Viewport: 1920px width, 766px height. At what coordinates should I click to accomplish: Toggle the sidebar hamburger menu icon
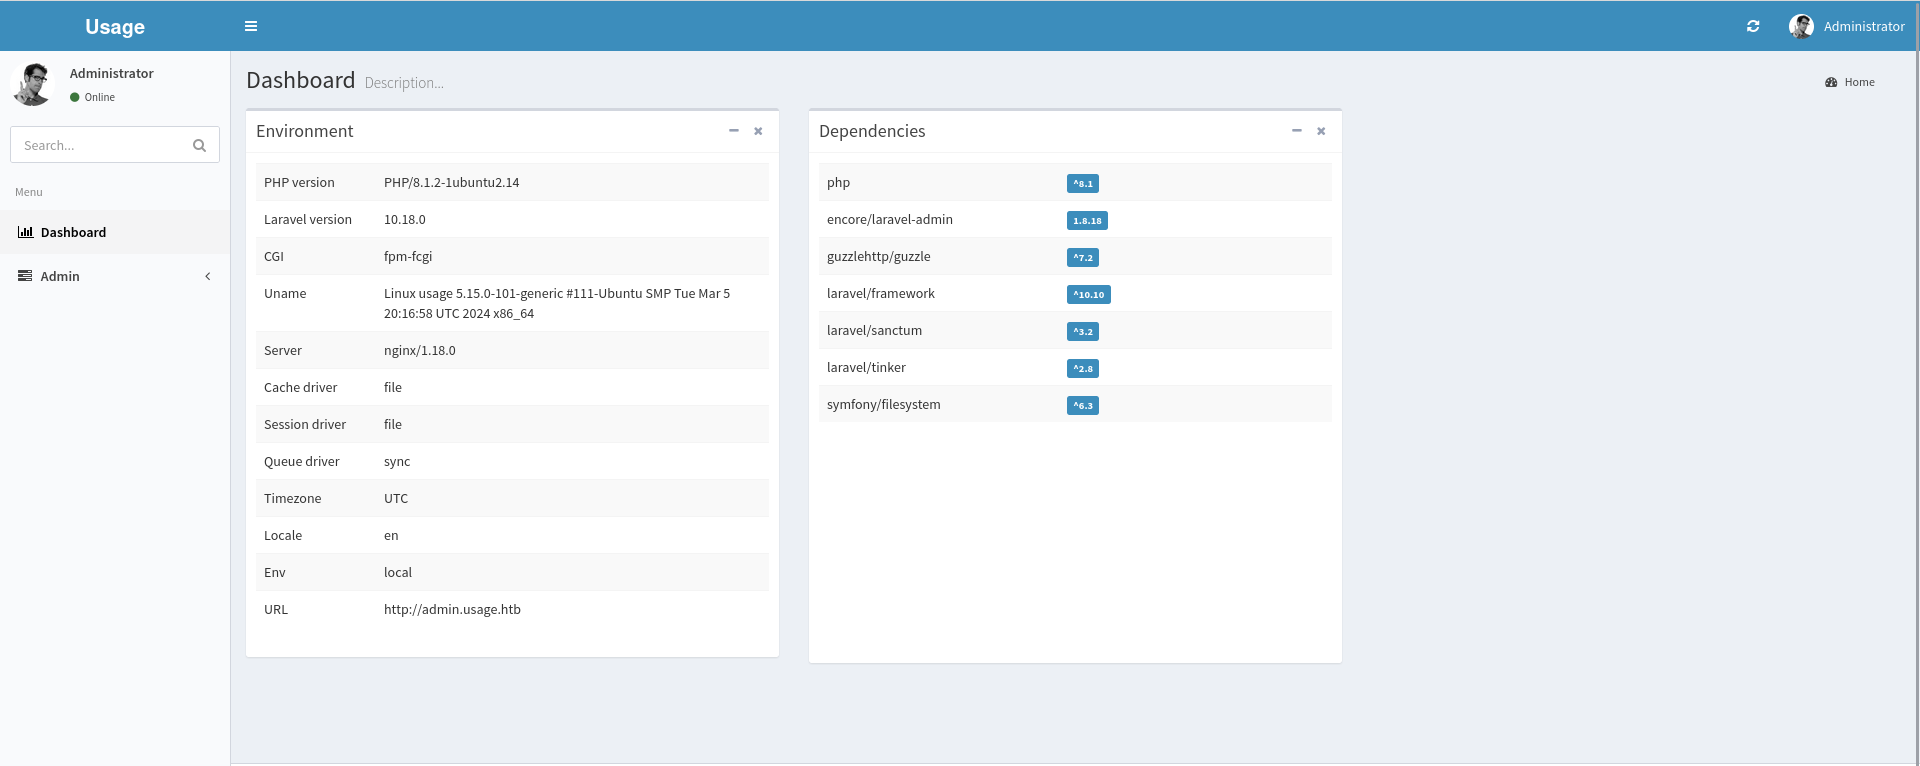click(x=251, y=26)
